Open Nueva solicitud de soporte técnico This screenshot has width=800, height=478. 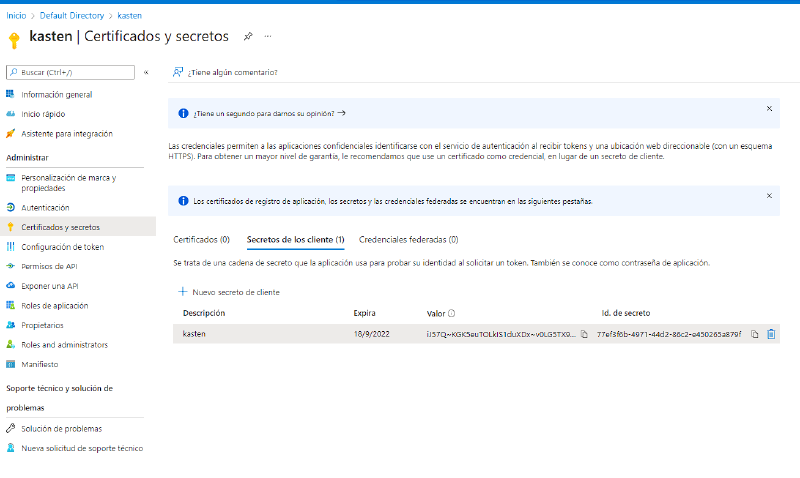pyautogui.click(x=82, y=448)
